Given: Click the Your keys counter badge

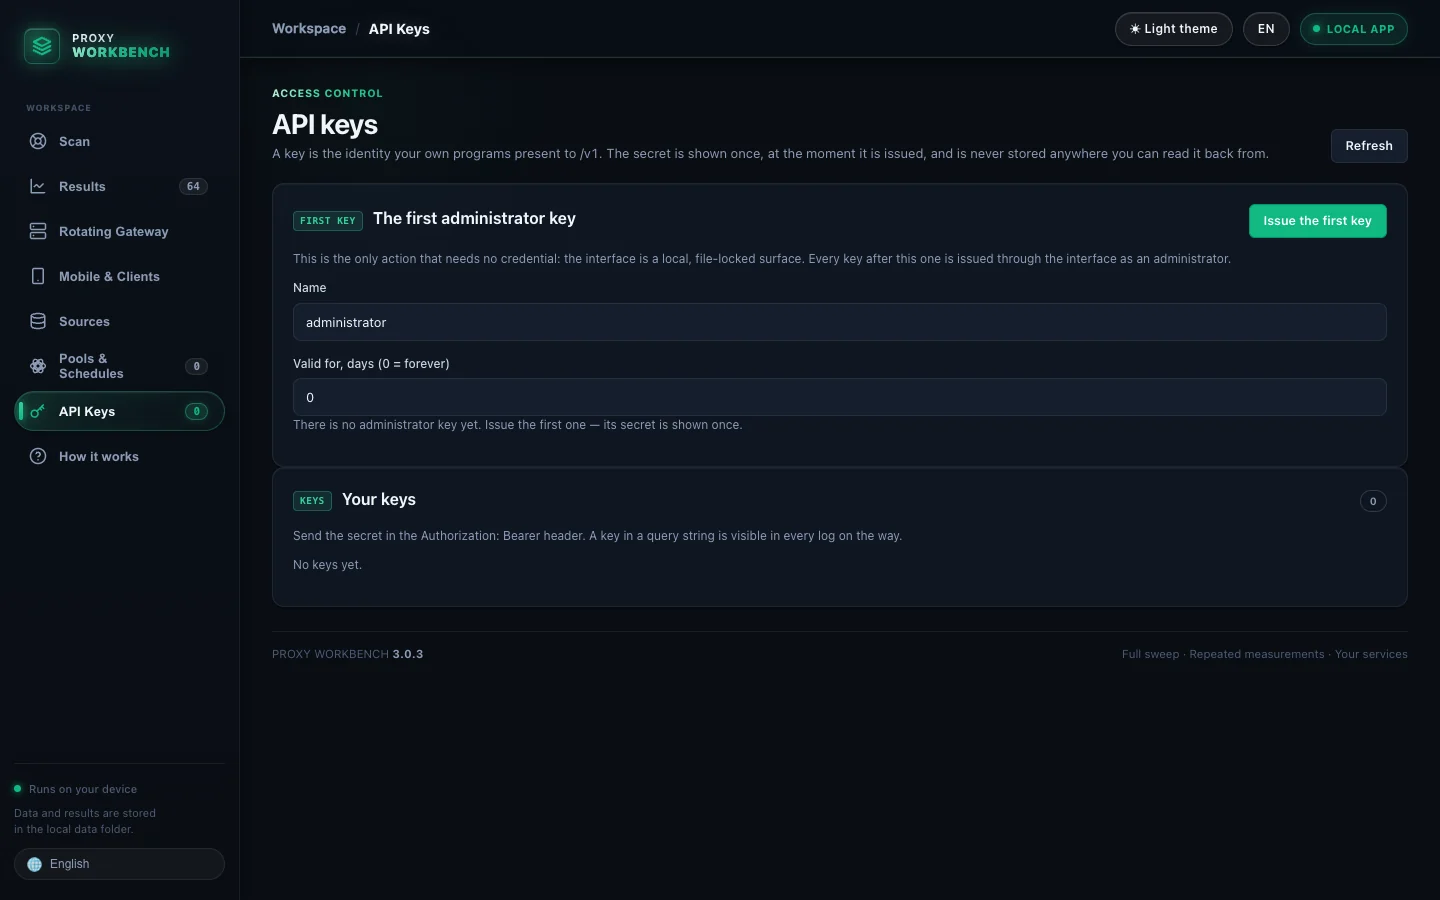Looking at the screenshot, I should pyautogui.click(x=1373, y=501).
